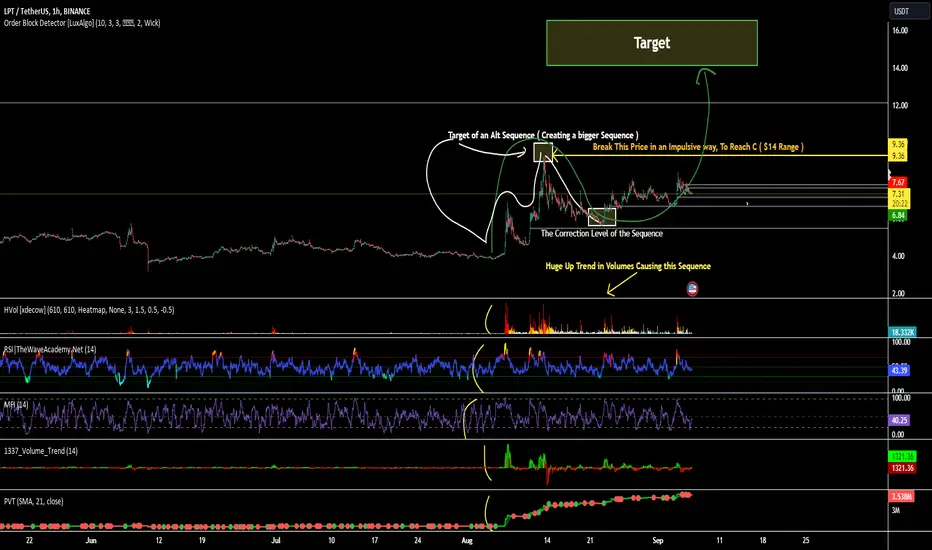
Task: Click the Aug date on time axis
Action: pos(467,540)
